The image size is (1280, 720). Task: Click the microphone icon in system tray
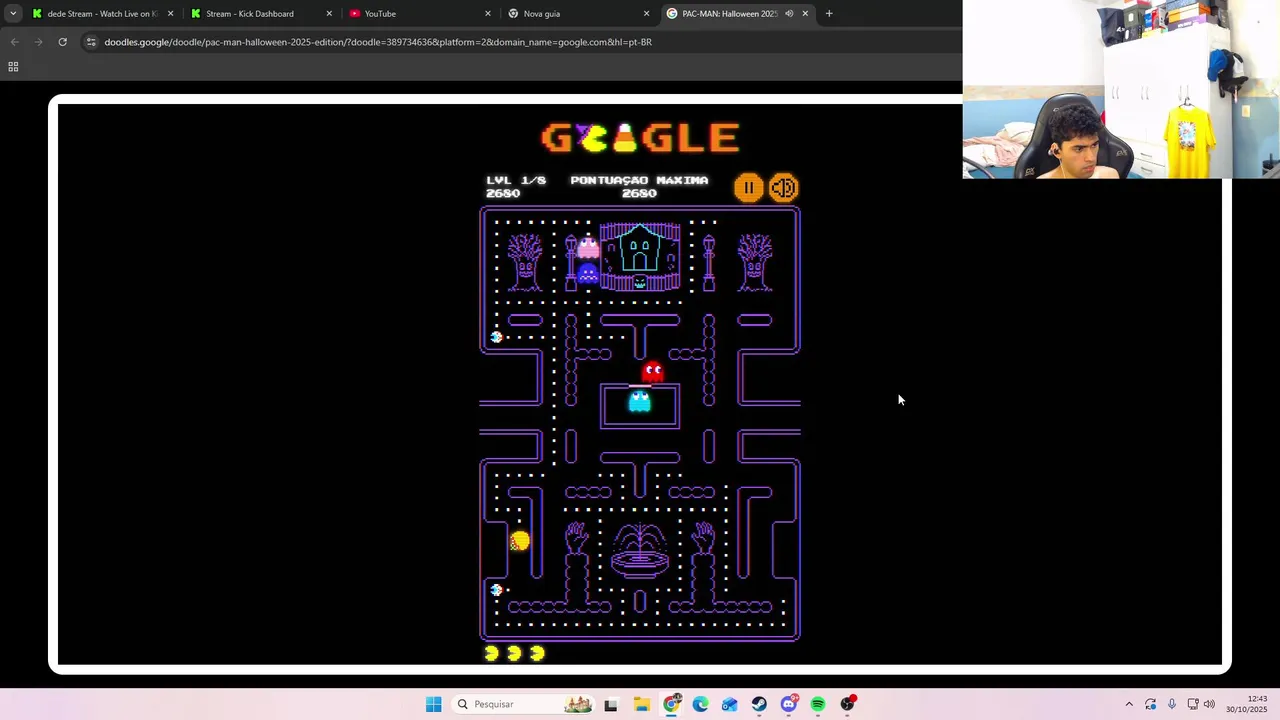(1172, 704)
